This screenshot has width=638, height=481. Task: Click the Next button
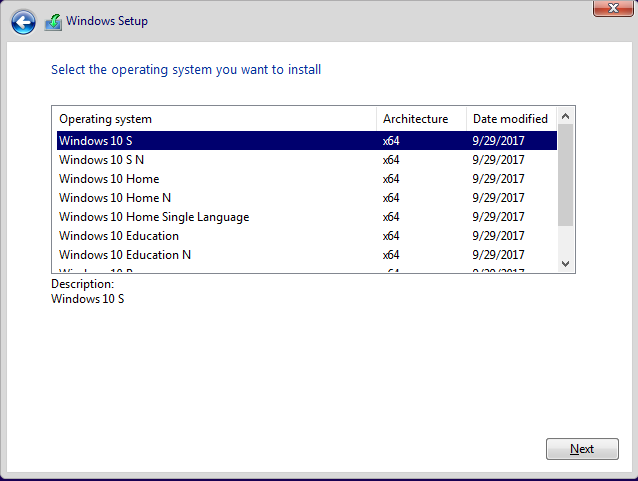[x=582, y=449]
